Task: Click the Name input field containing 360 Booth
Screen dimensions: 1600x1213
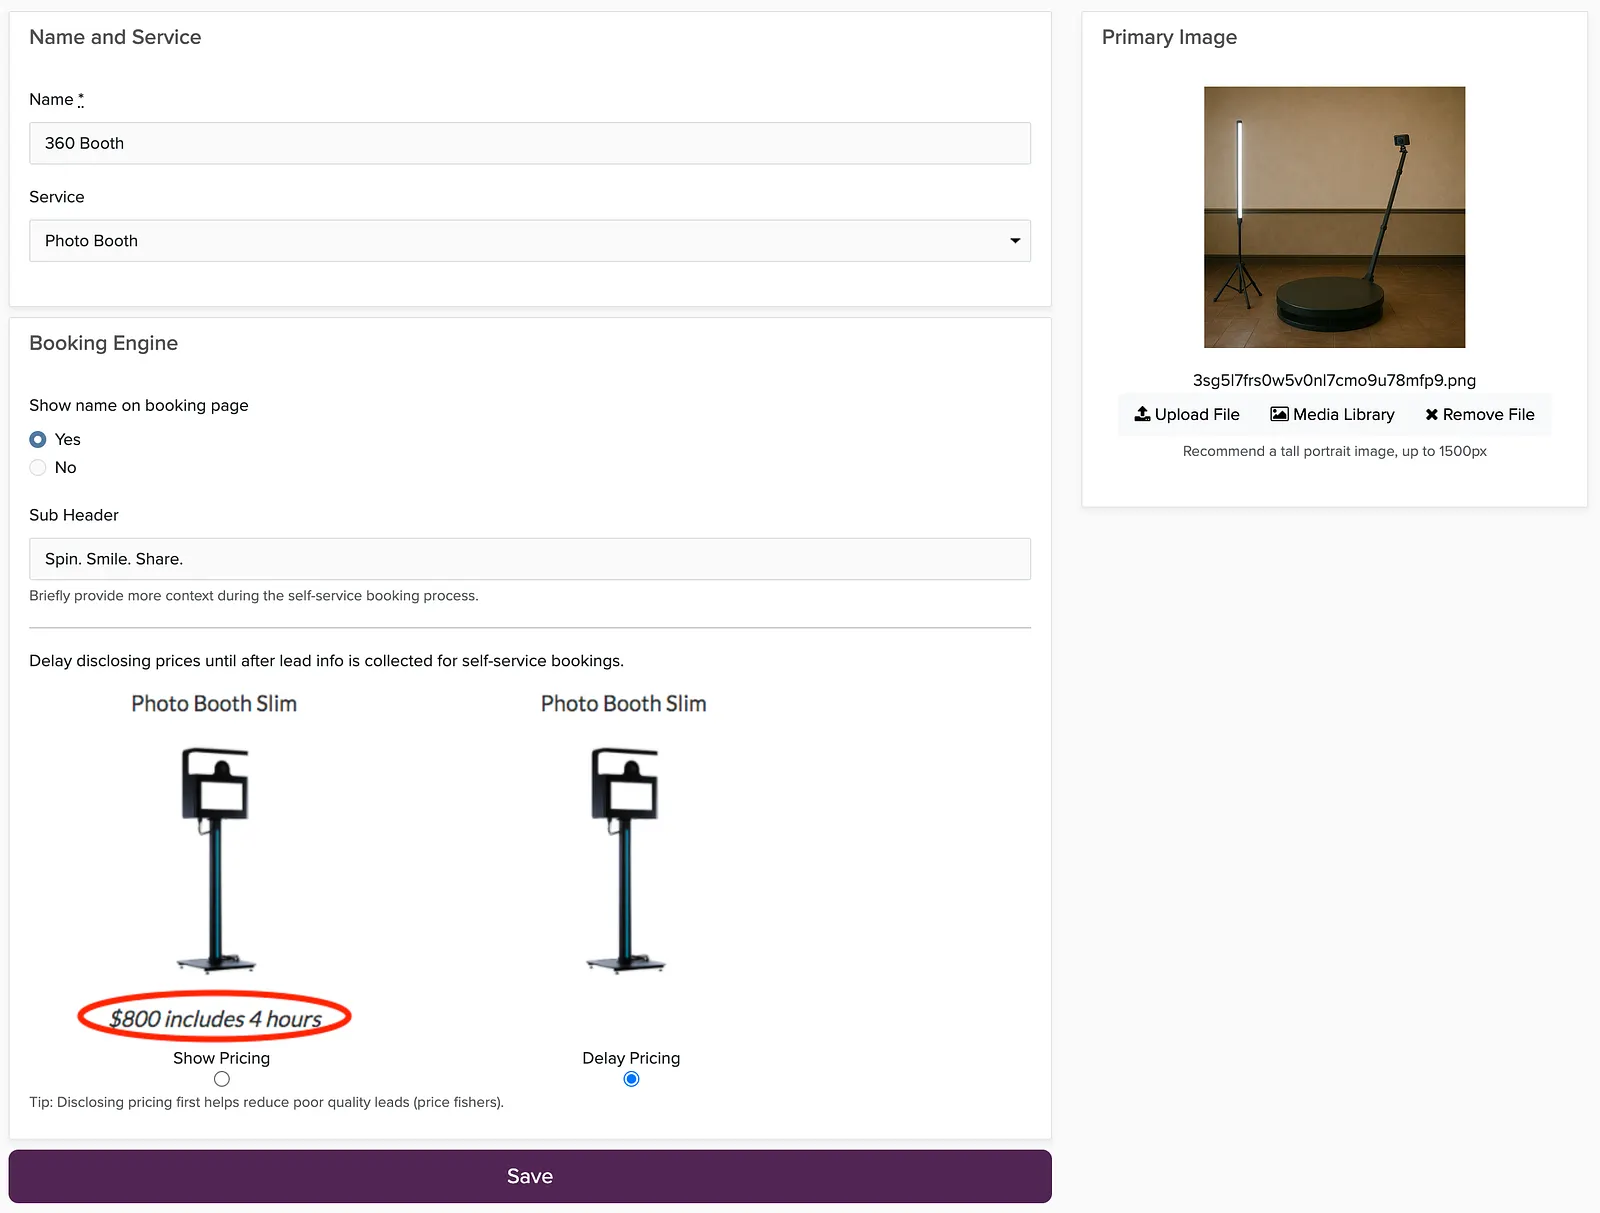Action: point(530,143)
